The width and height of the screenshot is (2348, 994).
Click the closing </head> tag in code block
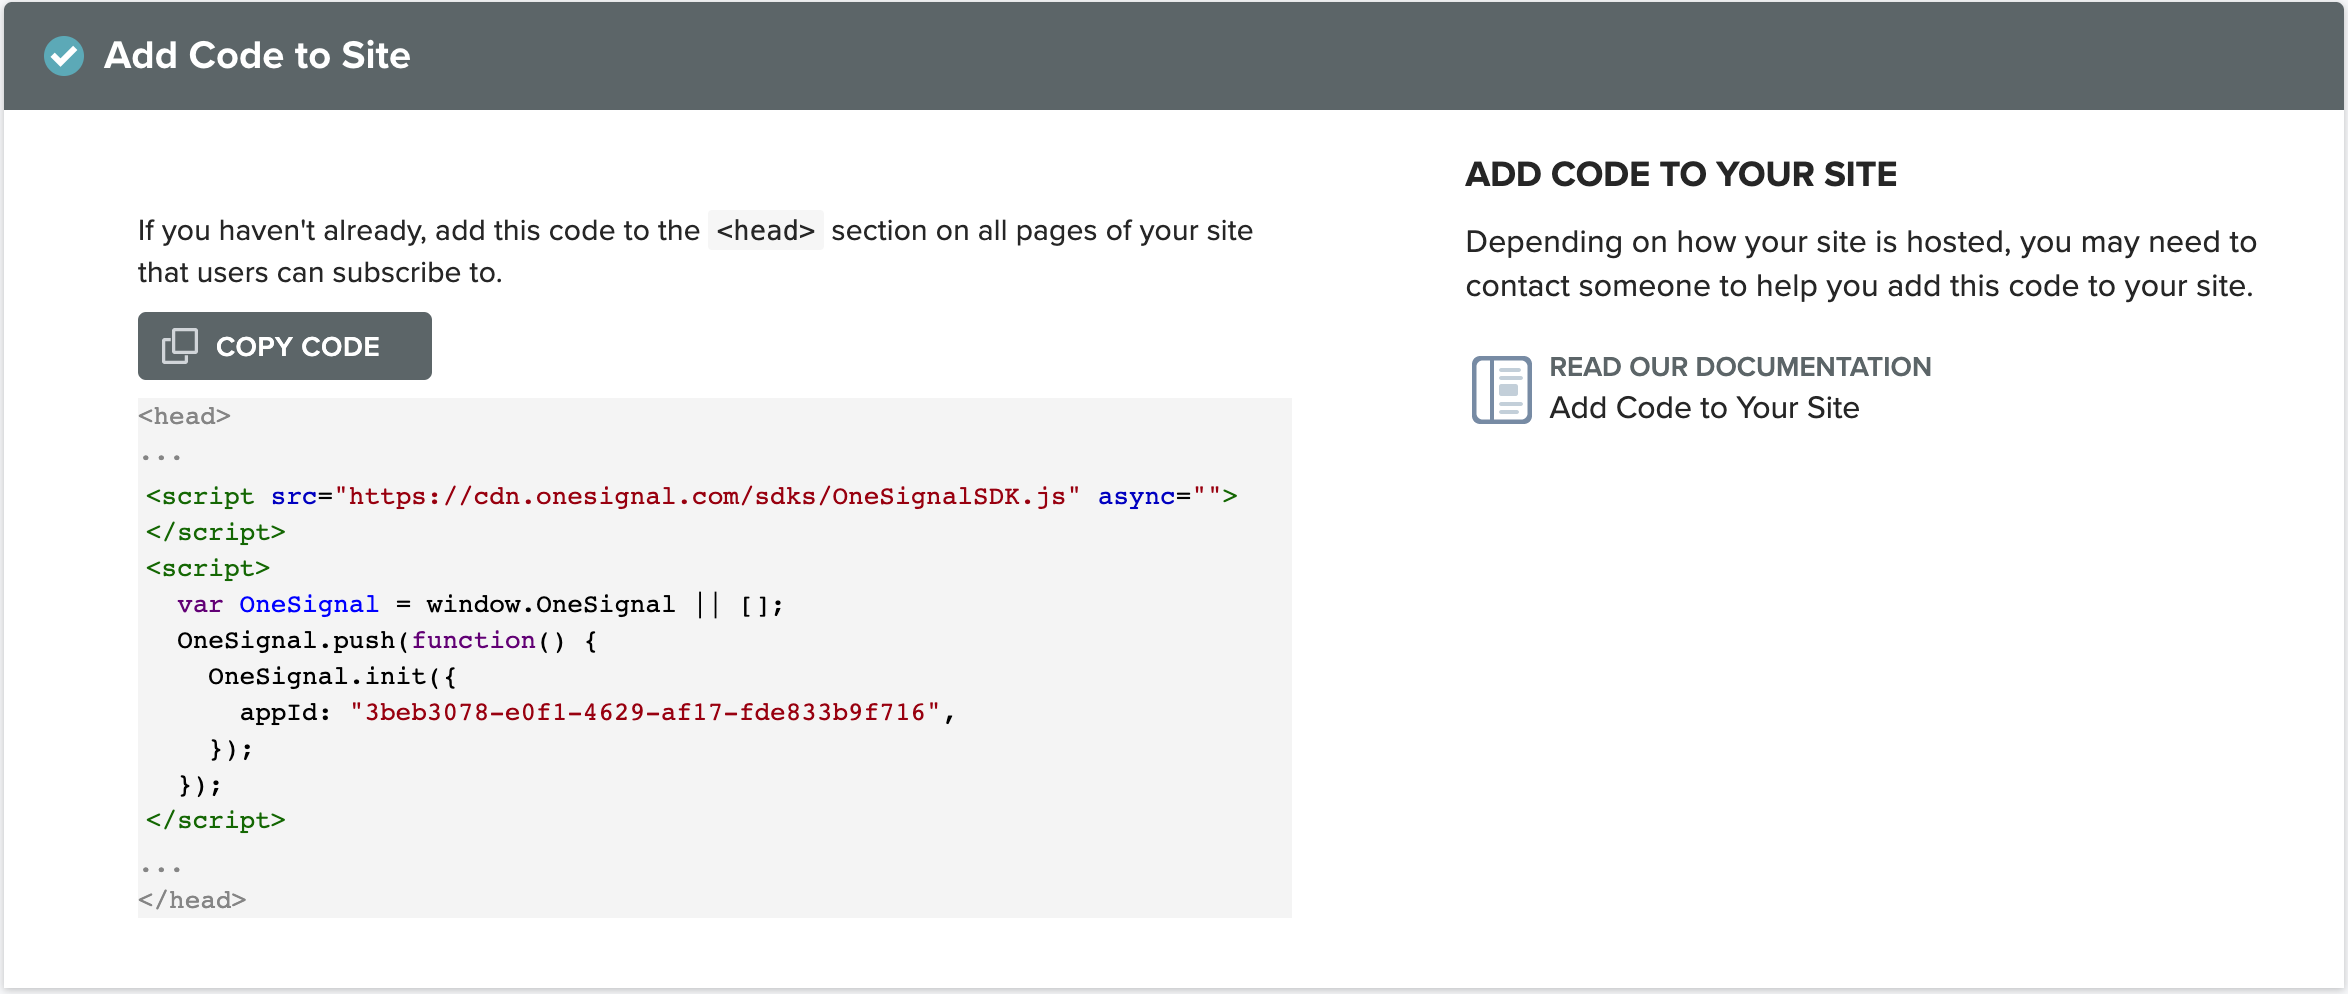point(192,900)
